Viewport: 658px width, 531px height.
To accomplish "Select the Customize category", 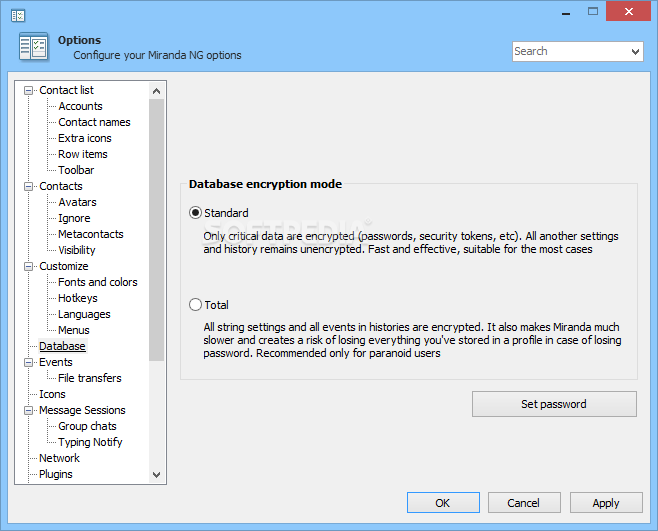I will pos(64,266).
